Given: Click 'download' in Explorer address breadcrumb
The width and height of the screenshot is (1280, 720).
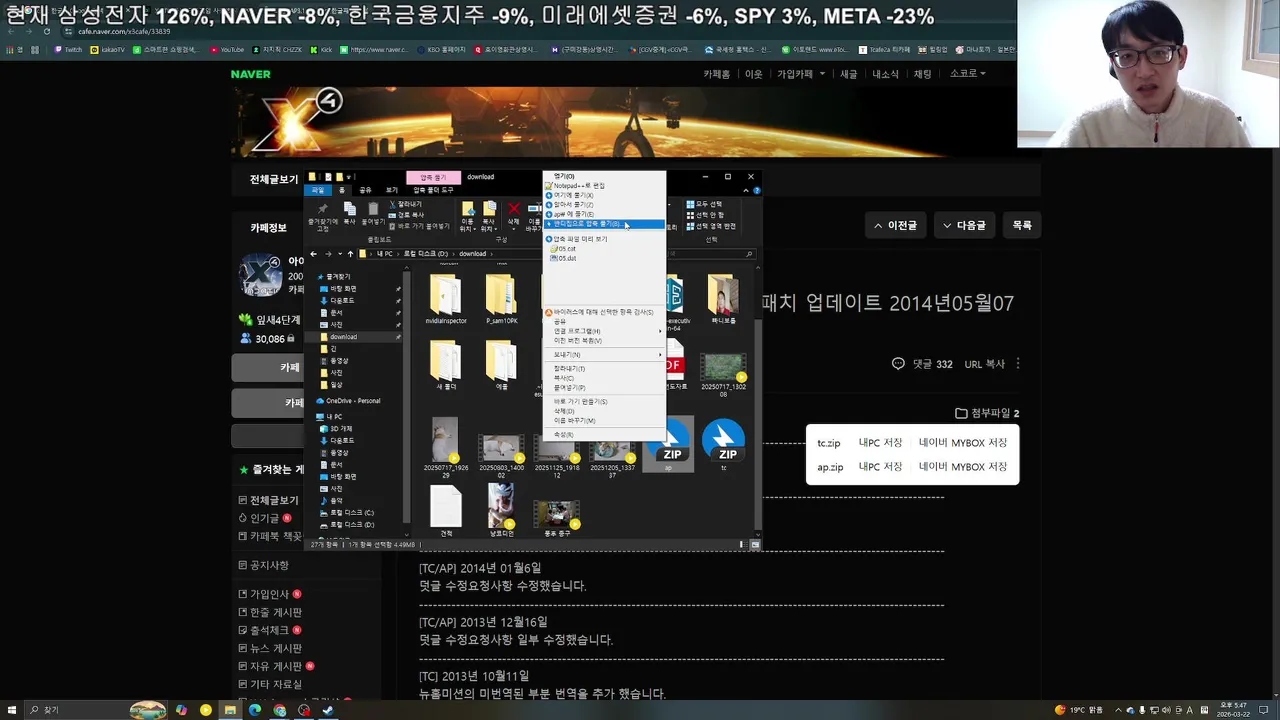Looking at the screenshot, I should point(472,254).
